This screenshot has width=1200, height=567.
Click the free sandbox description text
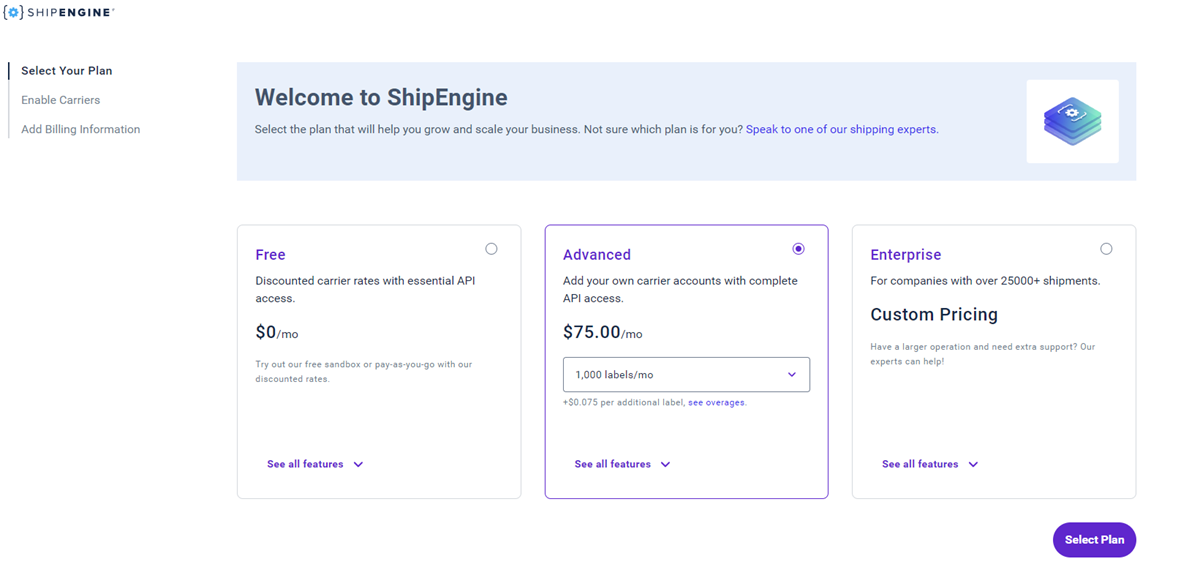[x=364, y=371]
